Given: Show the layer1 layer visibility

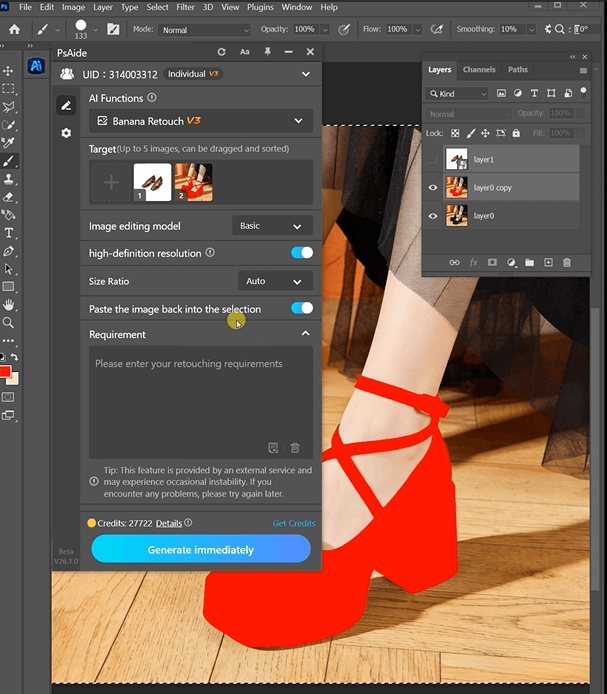Looking at the screenshot, I should 433,159.
